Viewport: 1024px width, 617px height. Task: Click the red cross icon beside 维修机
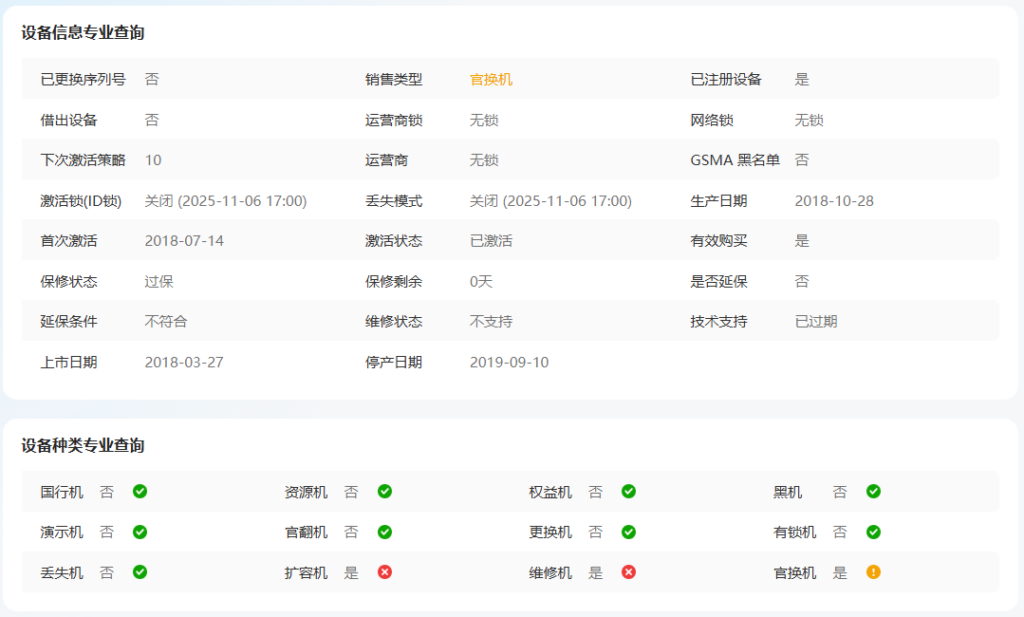tap(629, 572)
